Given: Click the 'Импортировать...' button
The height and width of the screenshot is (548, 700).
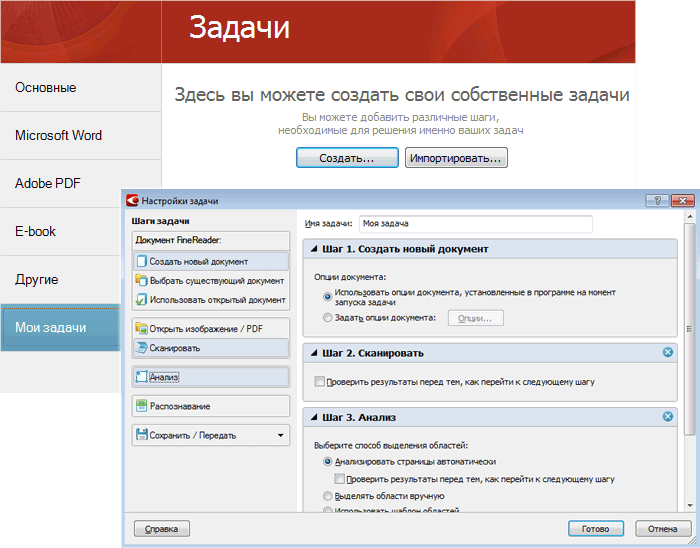Looking at the screenshot, I should [456, 158].
